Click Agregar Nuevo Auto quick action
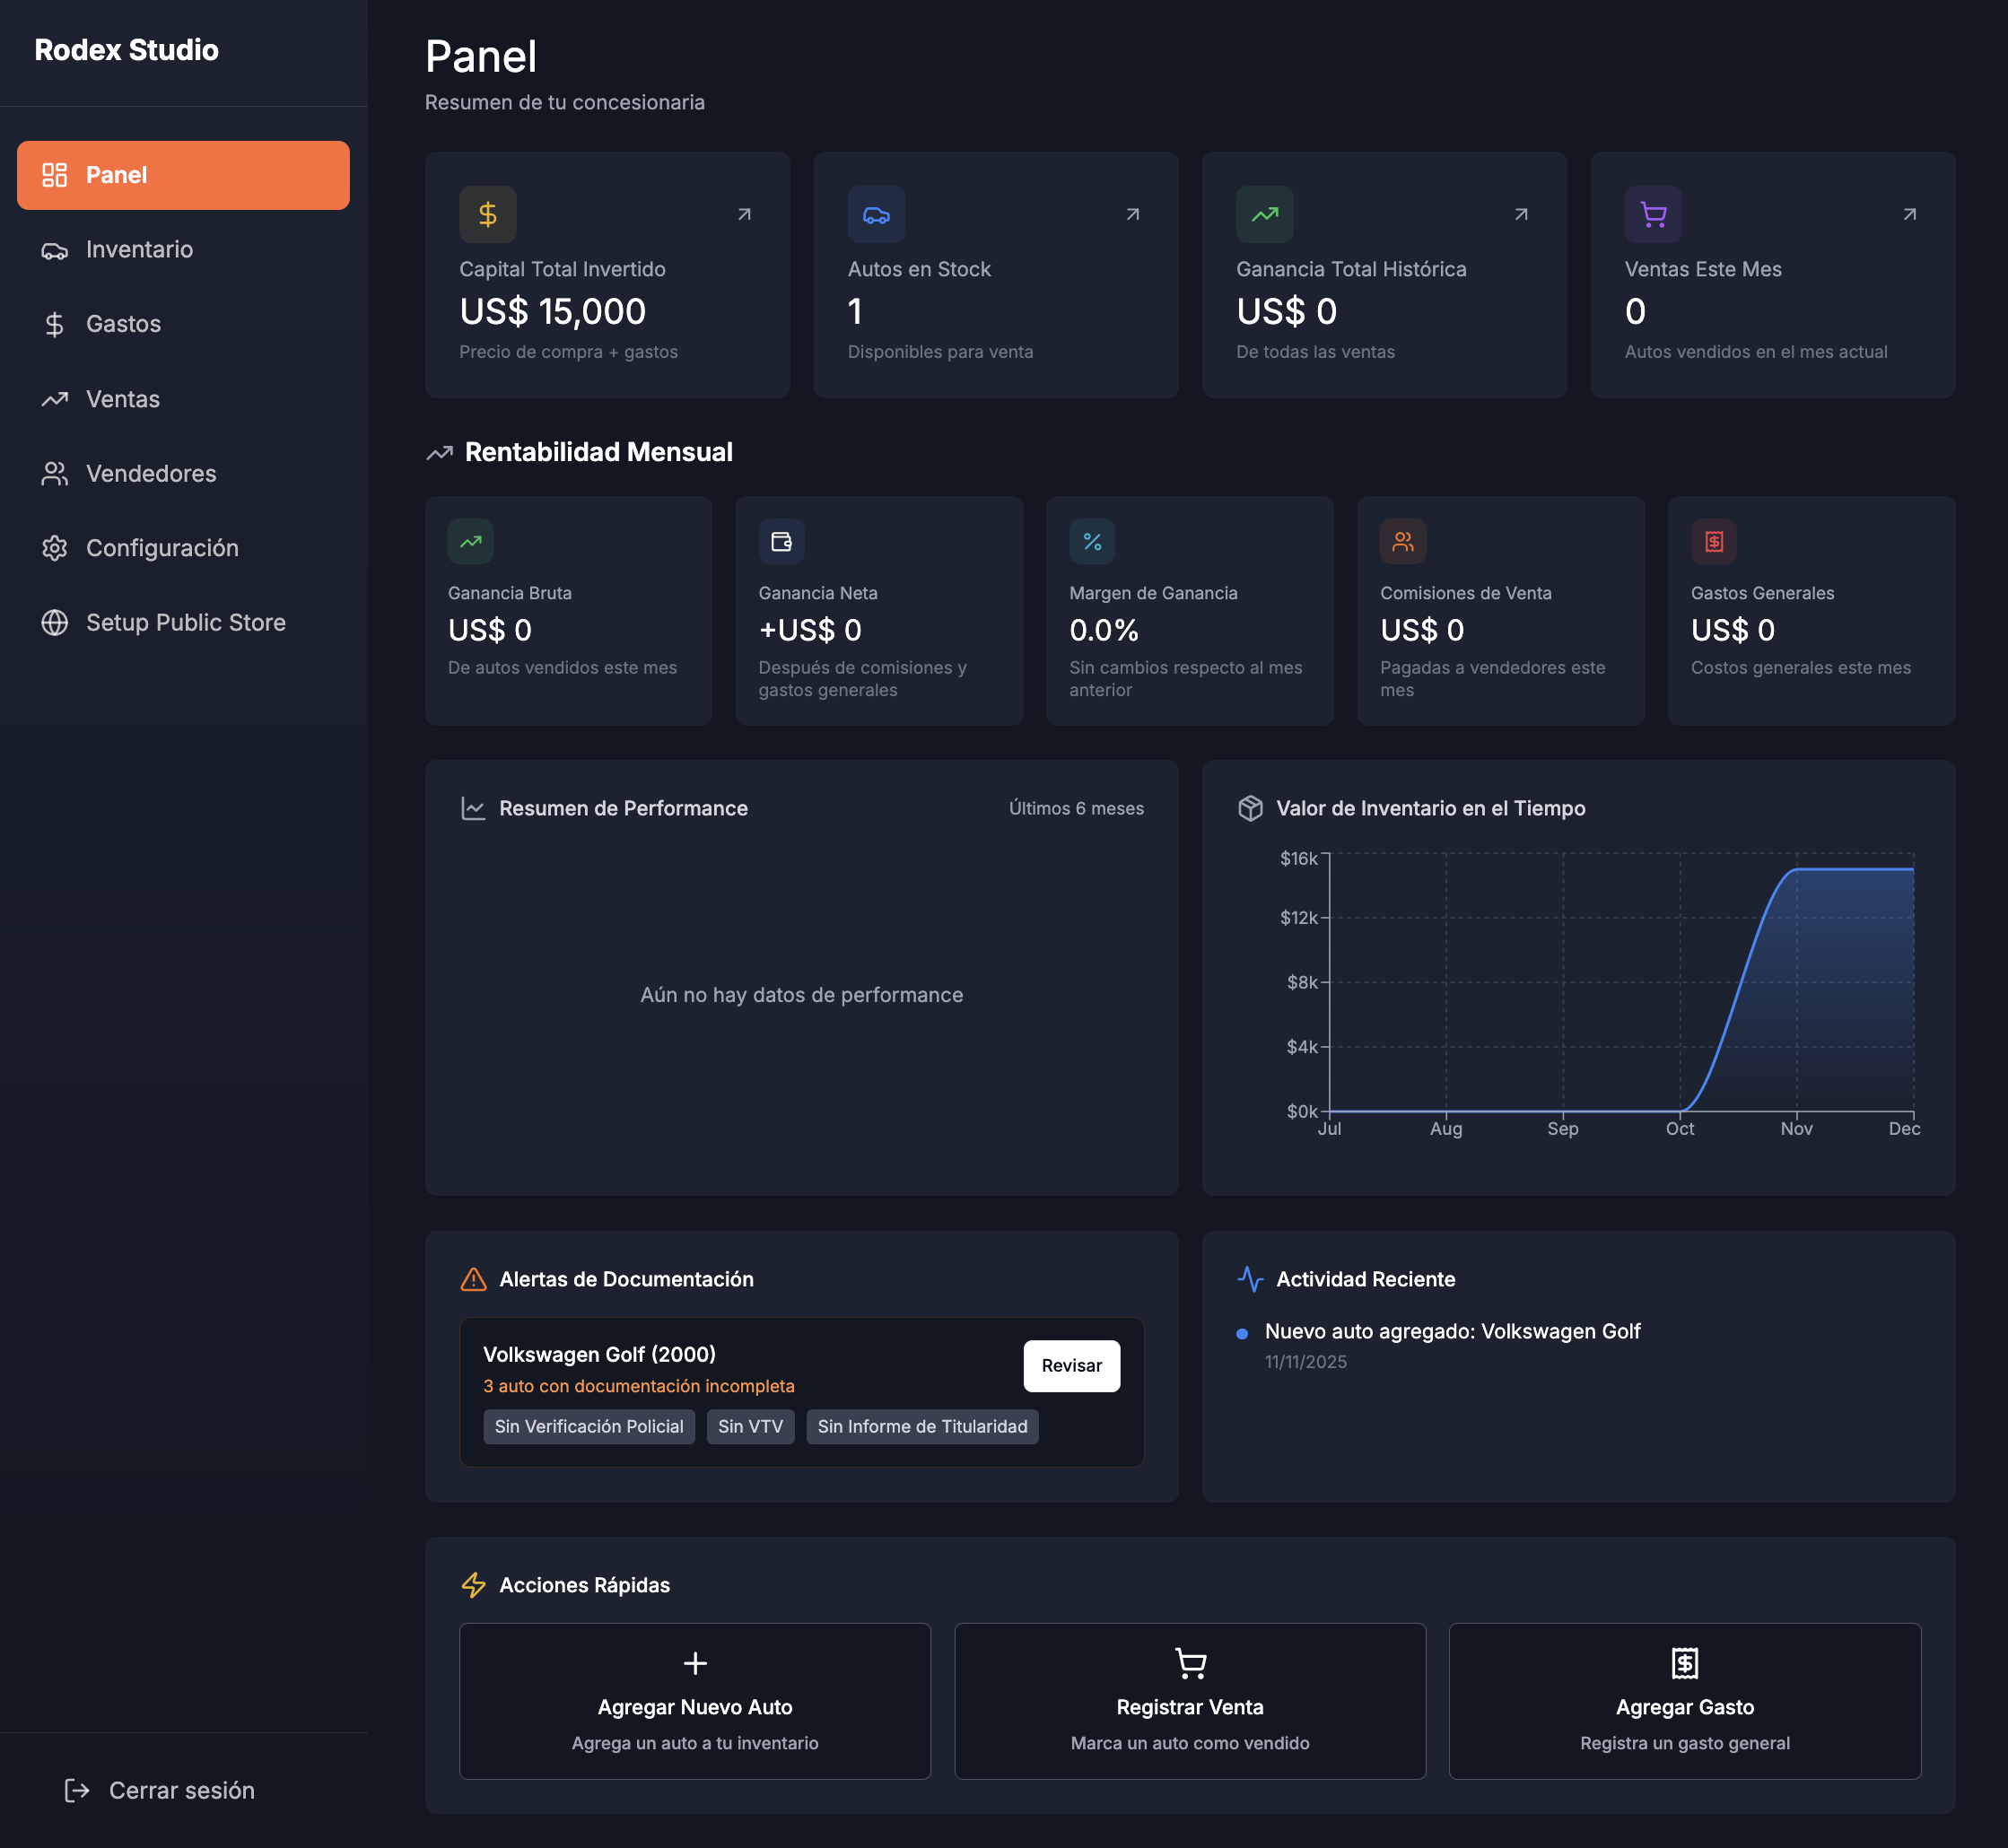 [694, 1700]
